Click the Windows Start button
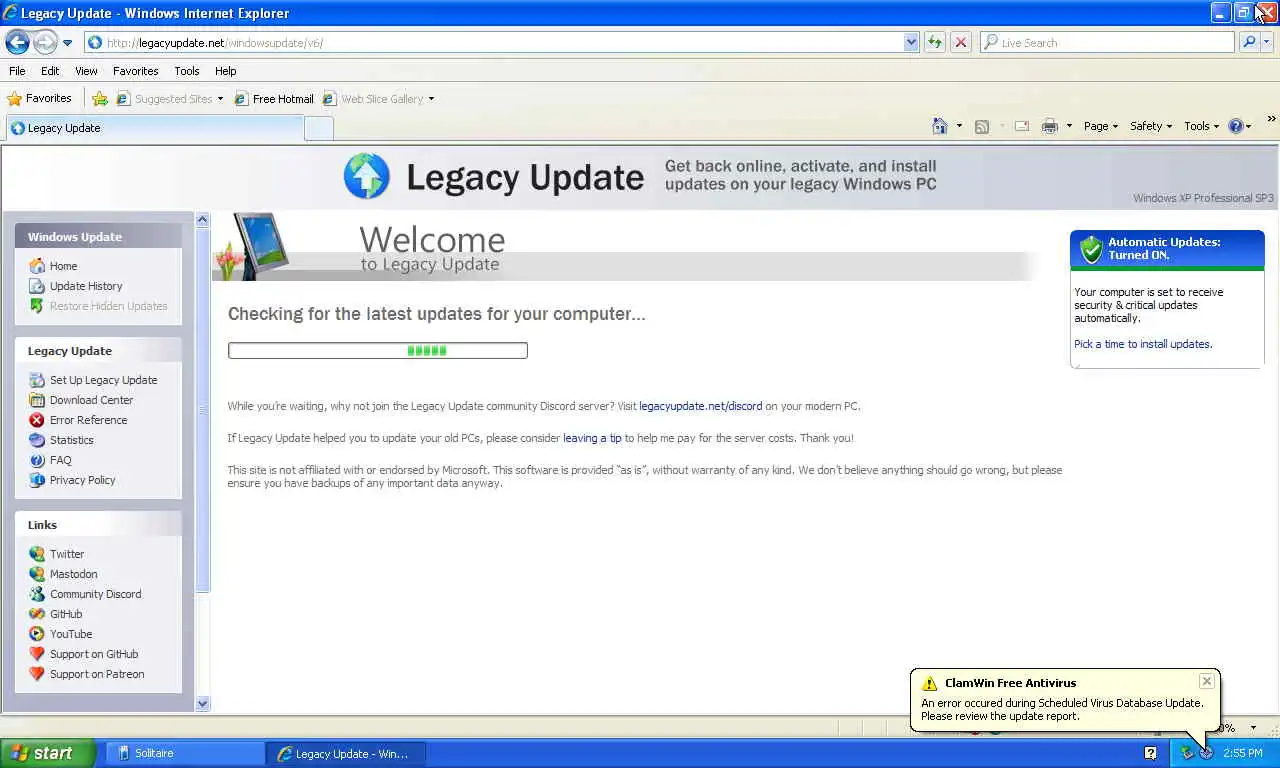1280x768 pixels. coord(47,753)
